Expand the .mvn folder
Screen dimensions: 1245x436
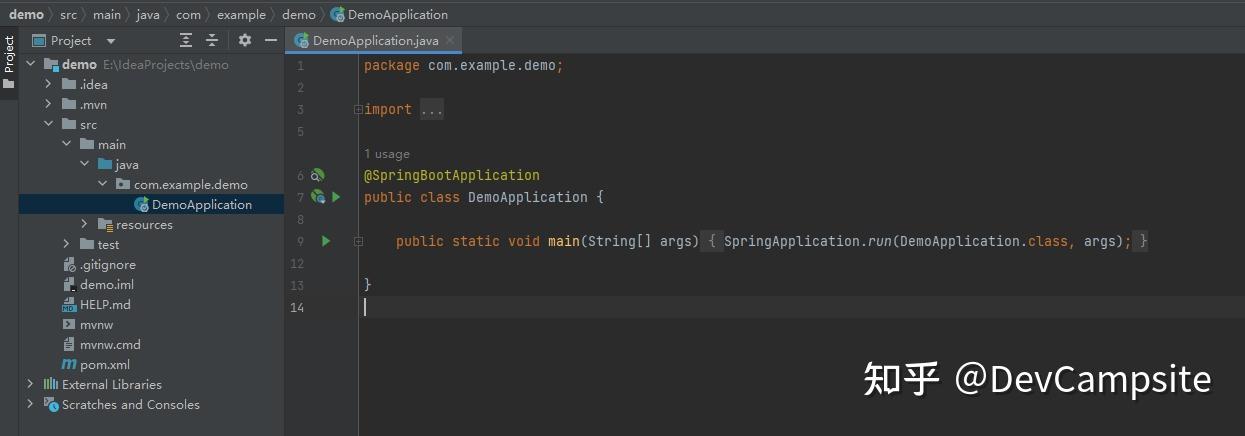(x=48, y=104)
